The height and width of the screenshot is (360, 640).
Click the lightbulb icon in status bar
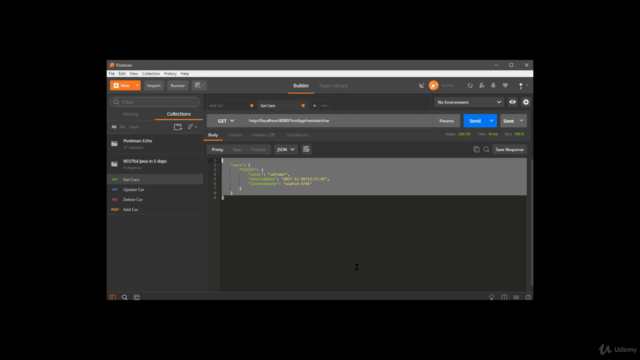point(492,297)
